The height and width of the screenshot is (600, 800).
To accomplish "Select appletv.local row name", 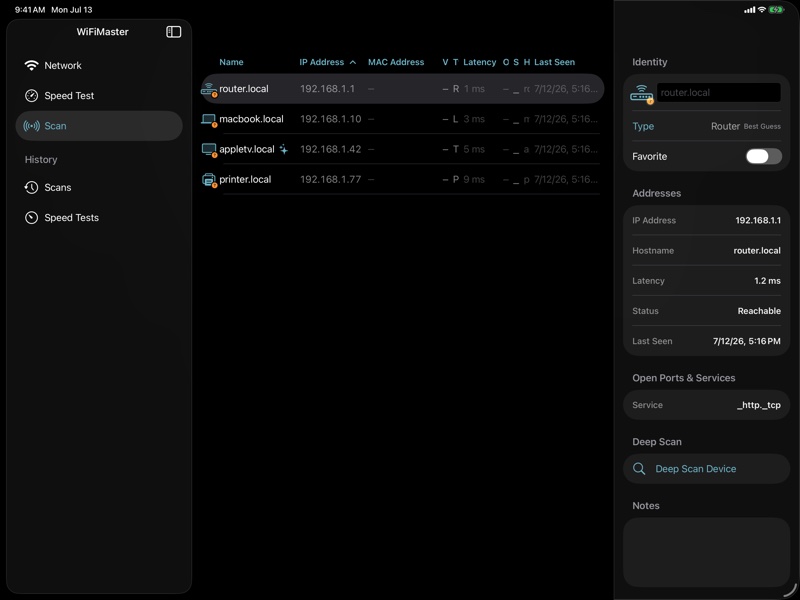I will pyautogui.click(x=246, y=149).
